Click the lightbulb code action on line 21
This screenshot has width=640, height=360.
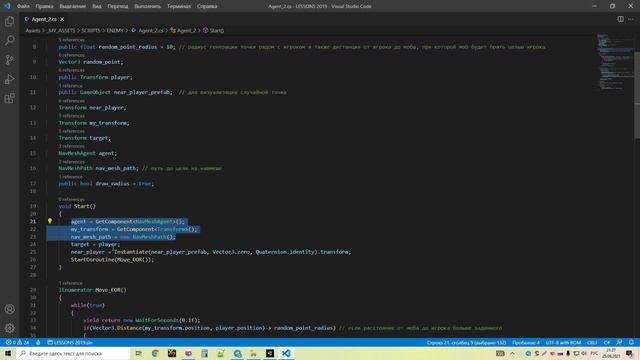(x=50, y=221)
